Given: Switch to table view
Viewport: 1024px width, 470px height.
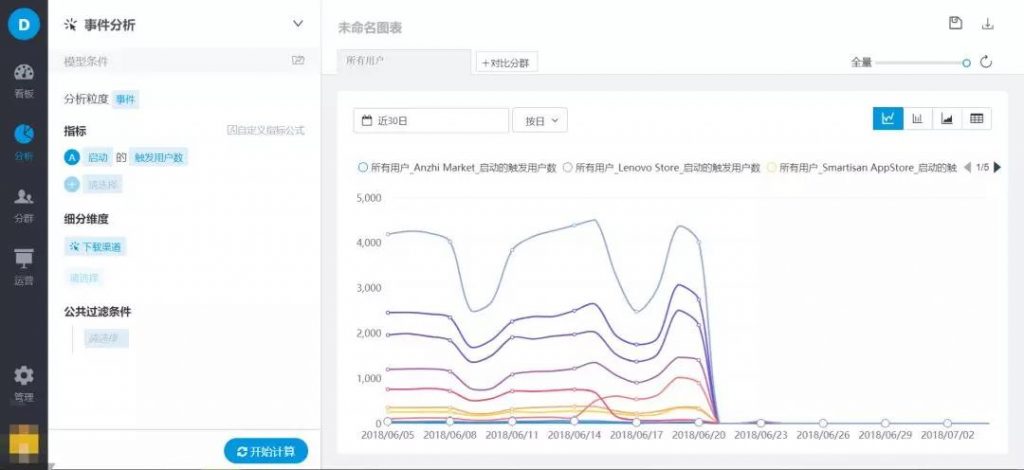Looking at the screenshot, I should pos(976,119).
